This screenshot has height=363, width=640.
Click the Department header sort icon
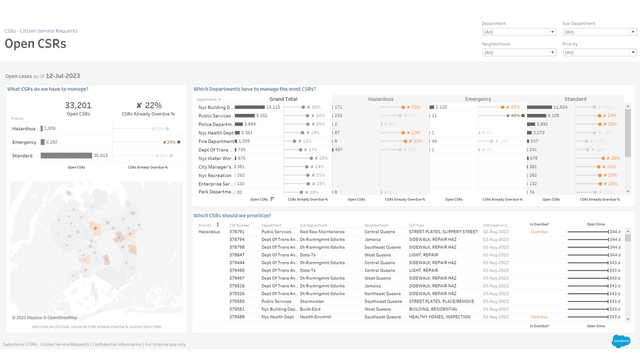(x=220, y=99)
